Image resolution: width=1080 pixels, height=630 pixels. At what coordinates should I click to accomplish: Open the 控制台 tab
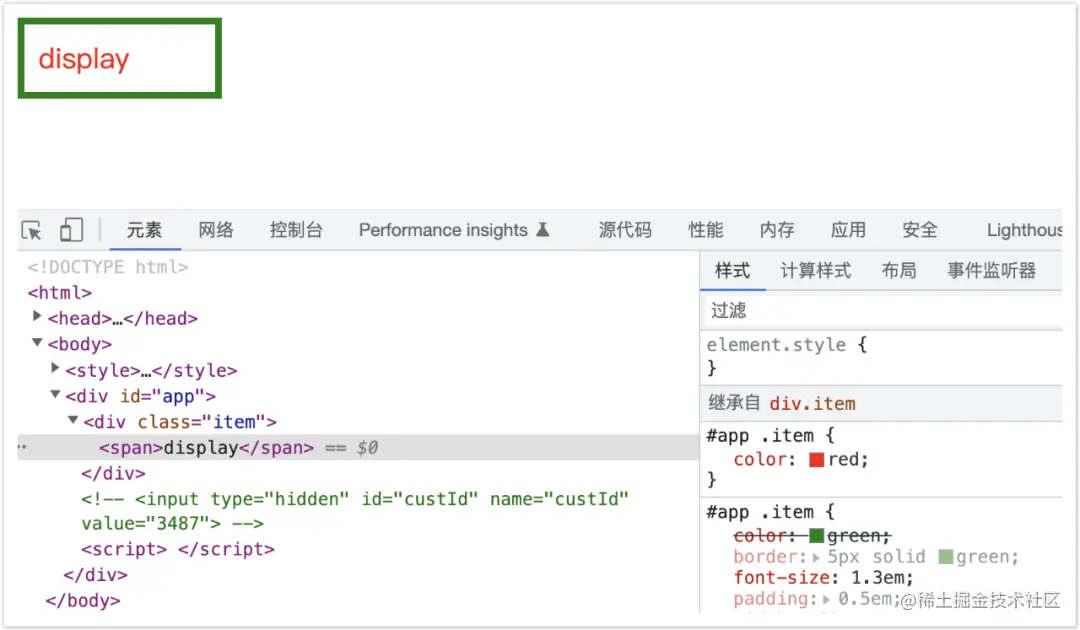tap(296, 230)
